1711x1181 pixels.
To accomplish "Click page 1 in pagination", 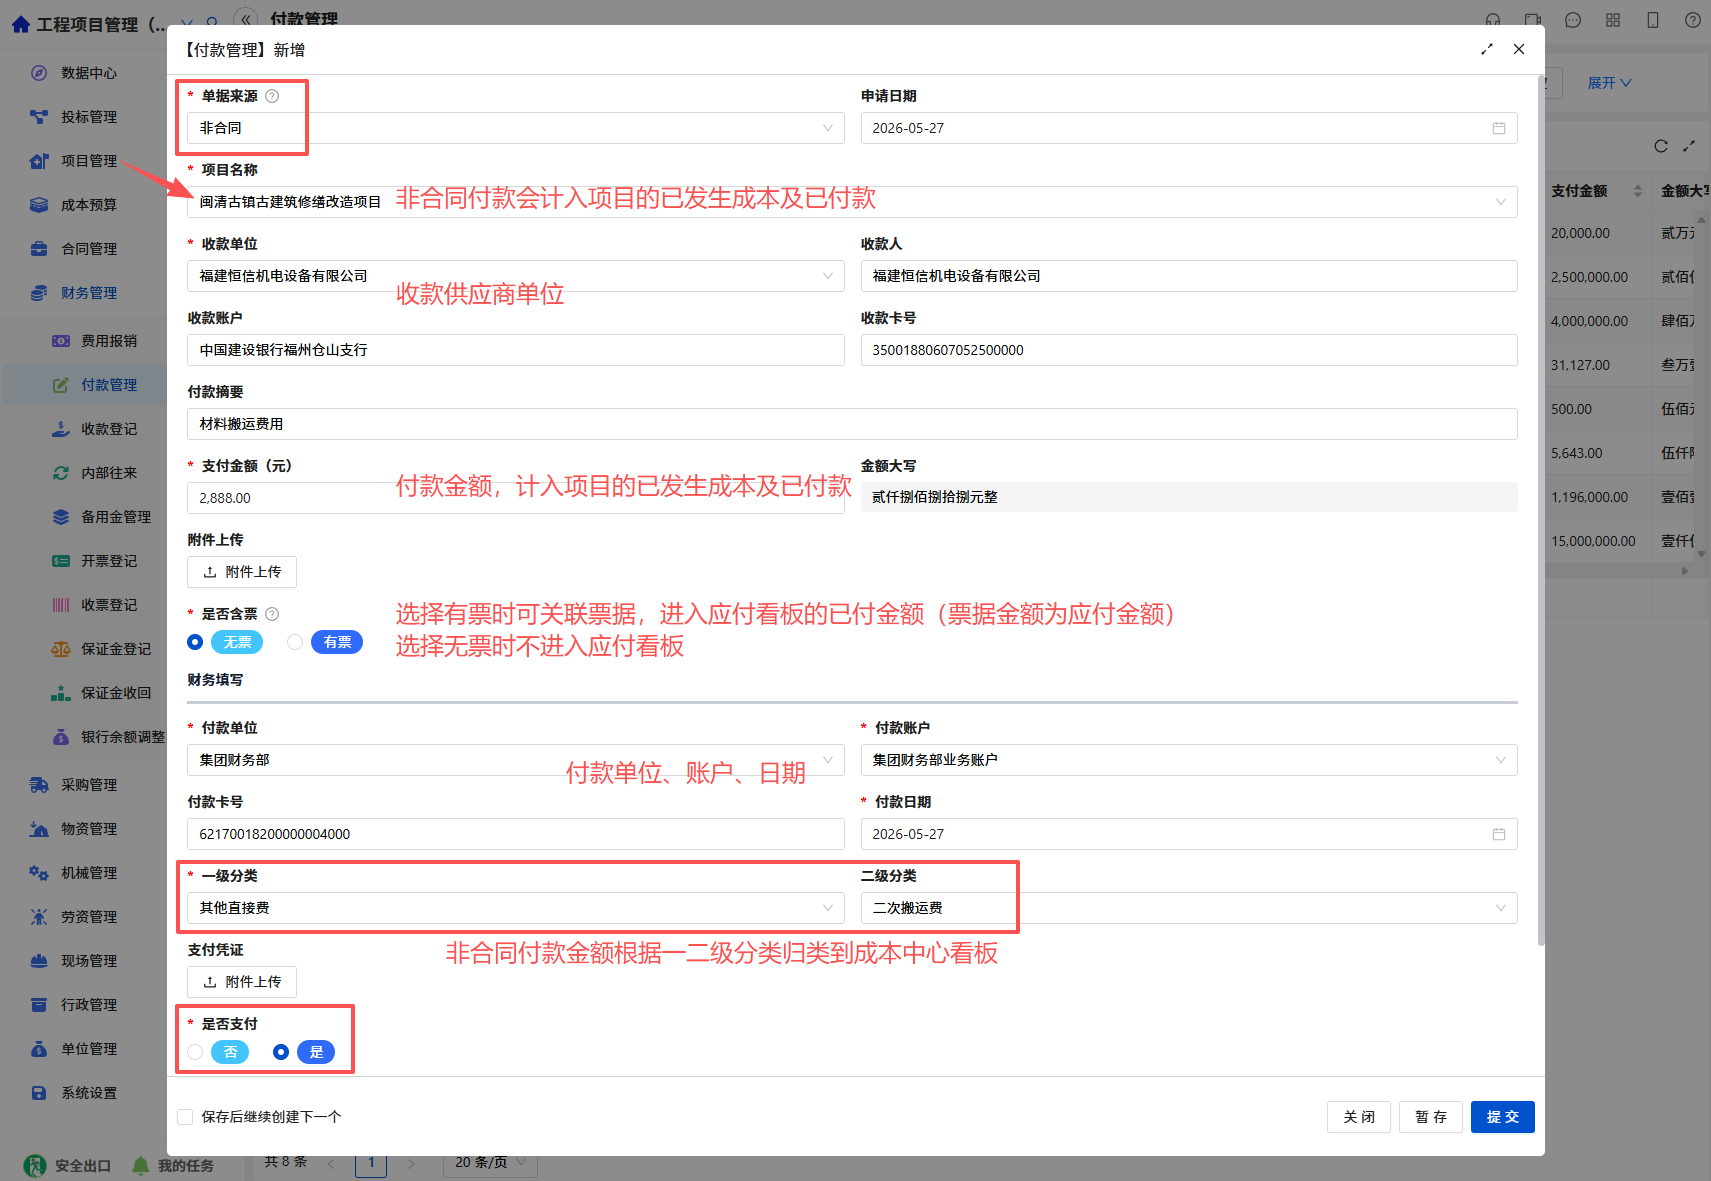I will coord(371,1162).
